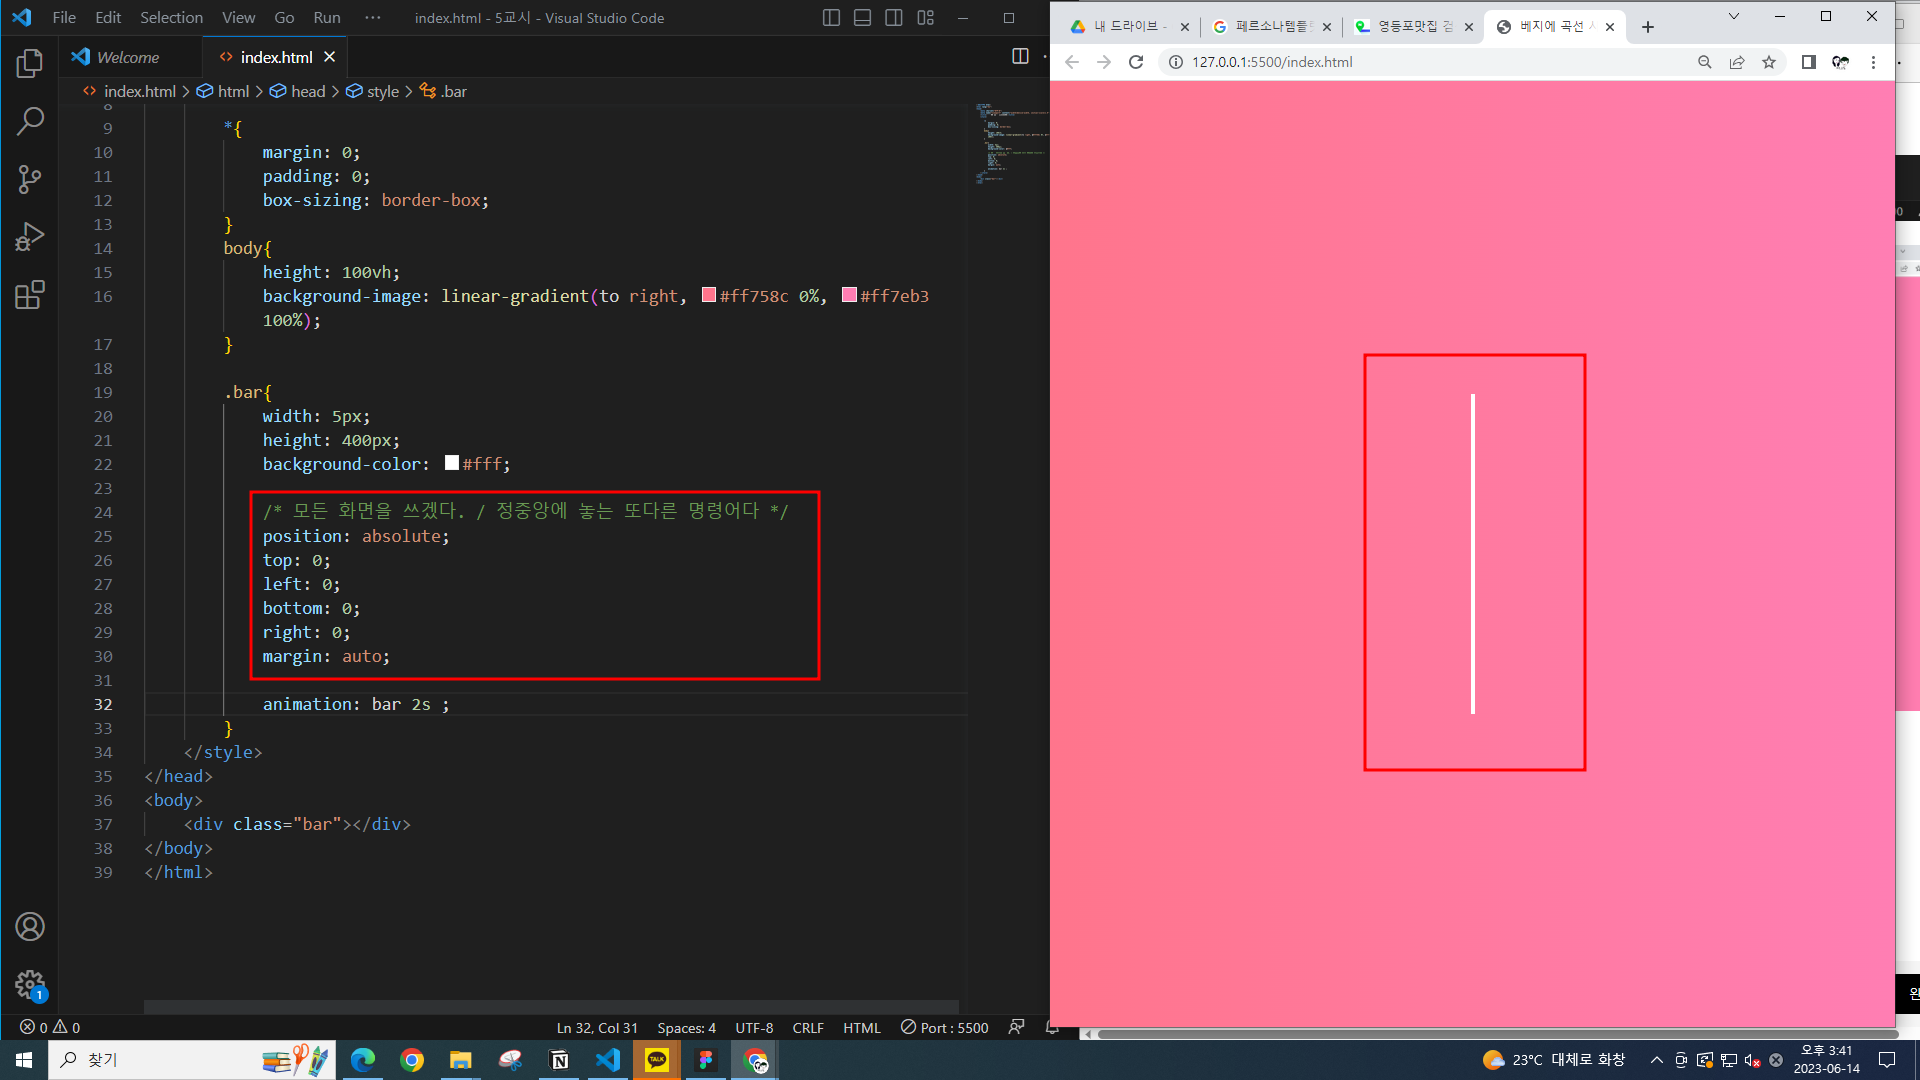Switch to the Welcome tab
Viewport: 1920px width, 1080px height.
coord(128,57)
